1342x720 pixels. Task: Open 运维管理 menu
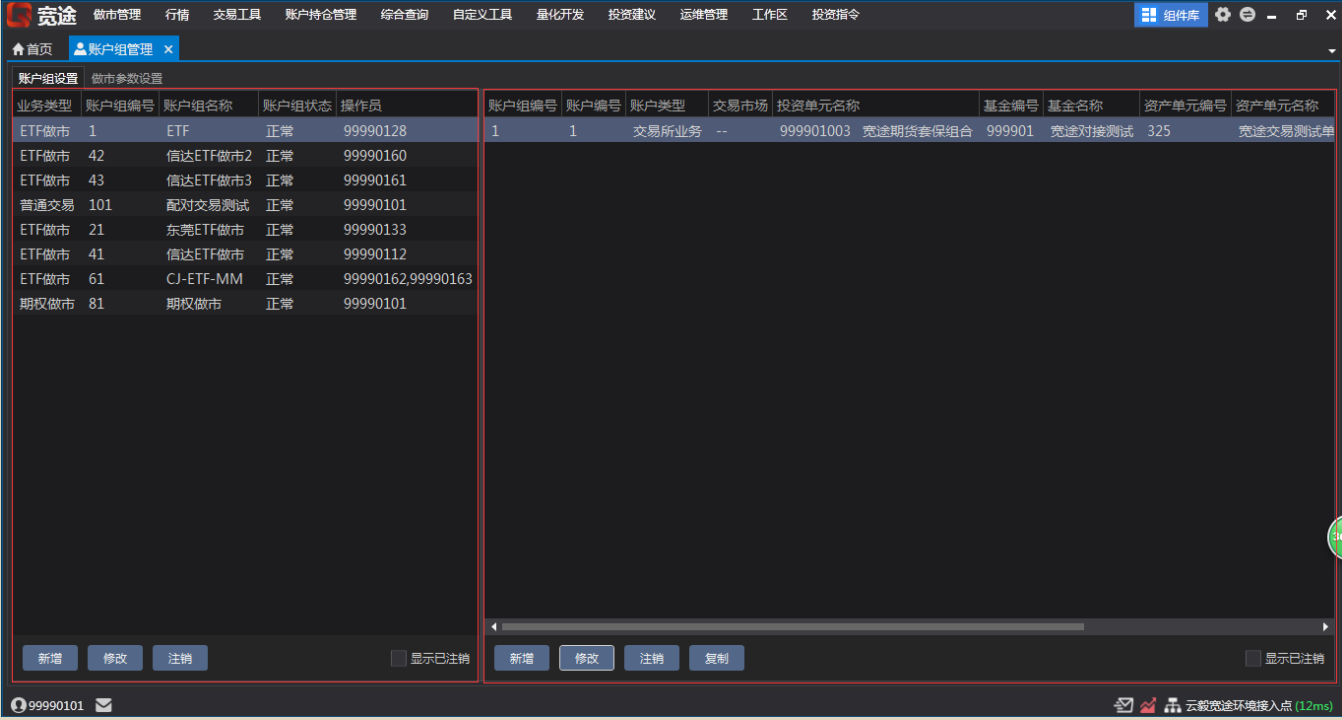coord(704,15)
